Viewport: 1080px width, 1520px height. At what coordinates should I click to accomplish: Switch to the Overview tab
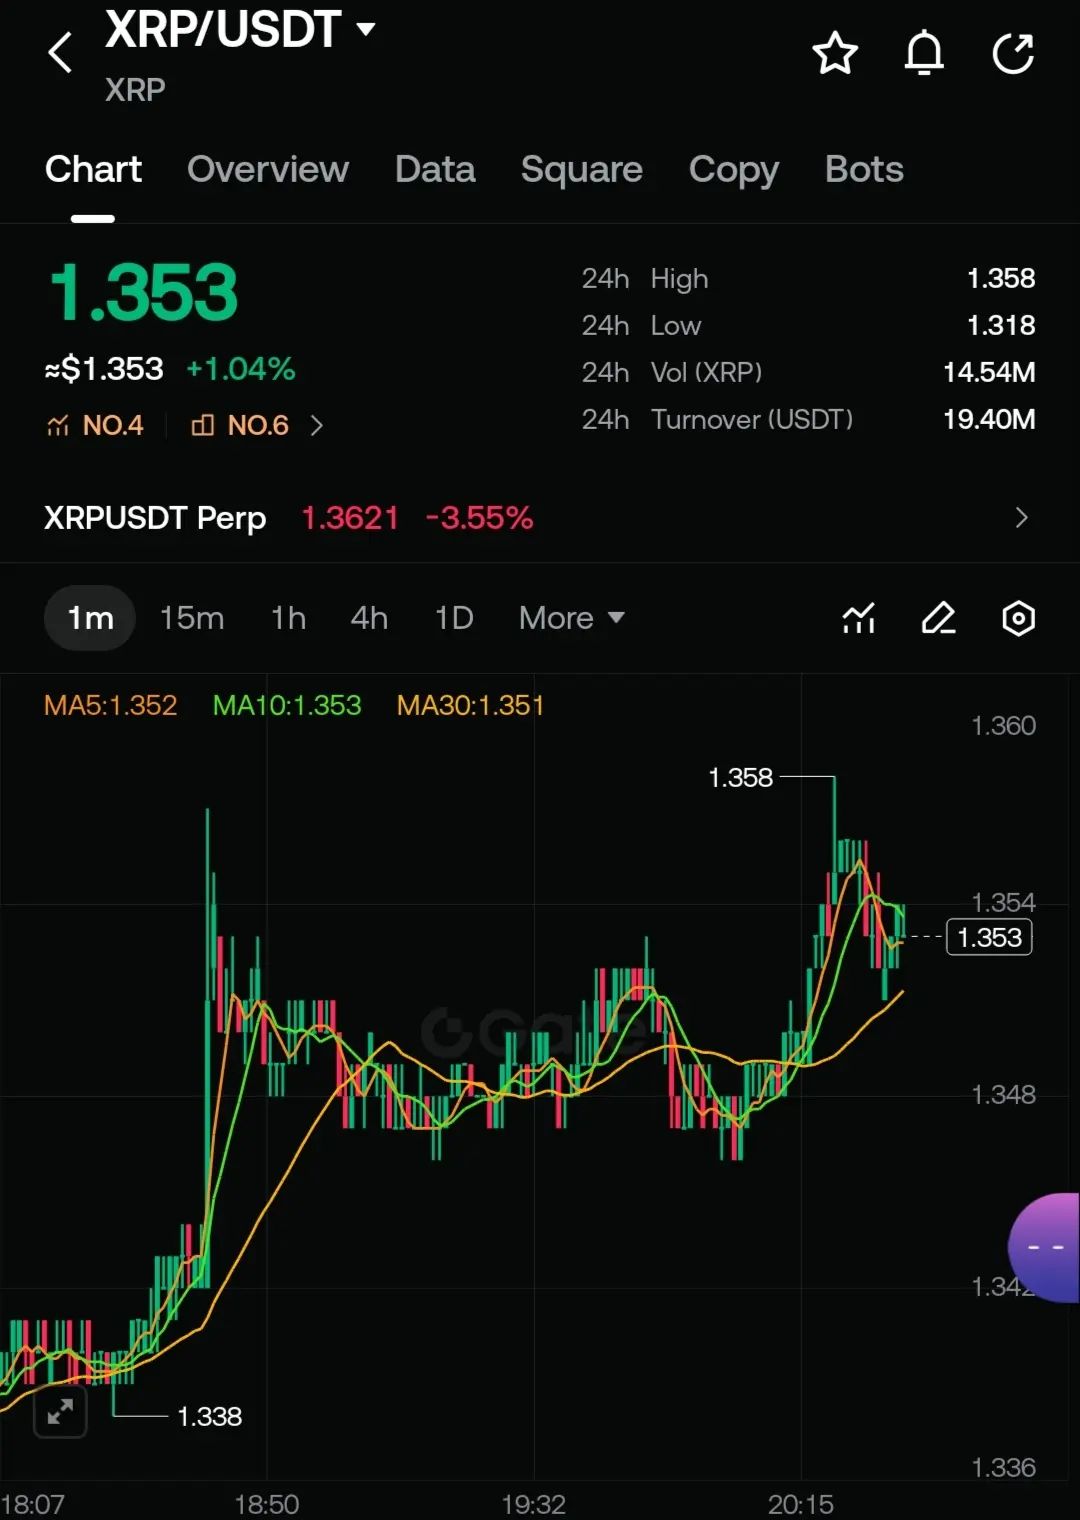pyautogui.click(x=268, y=169)
